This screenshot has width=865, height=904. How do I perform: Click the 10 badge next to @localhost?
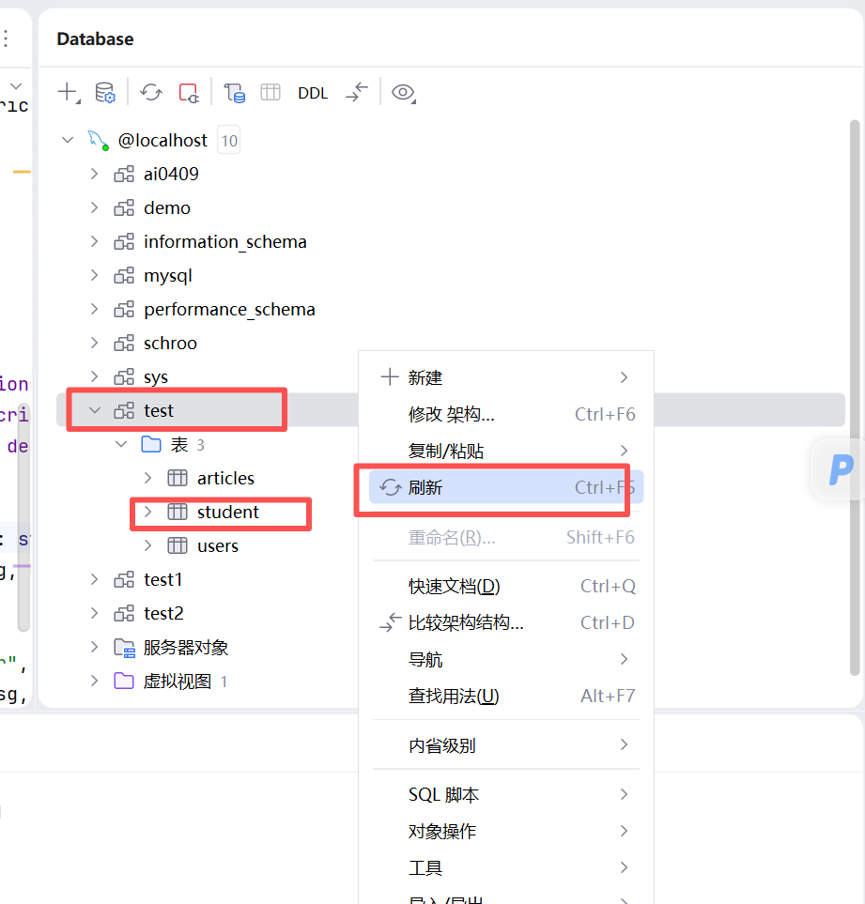(x=229, y=141)
